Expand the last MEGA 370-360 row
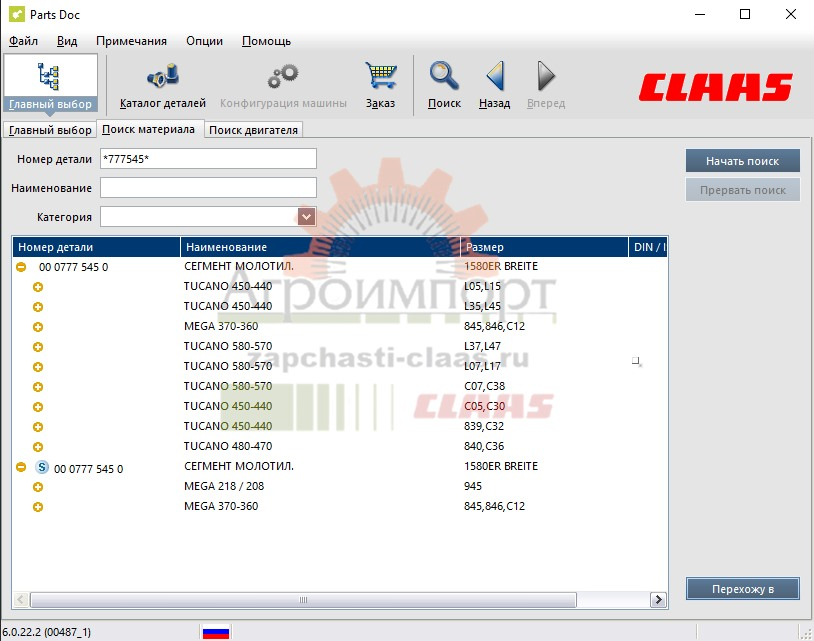The image size is (814, 641). 38,507
